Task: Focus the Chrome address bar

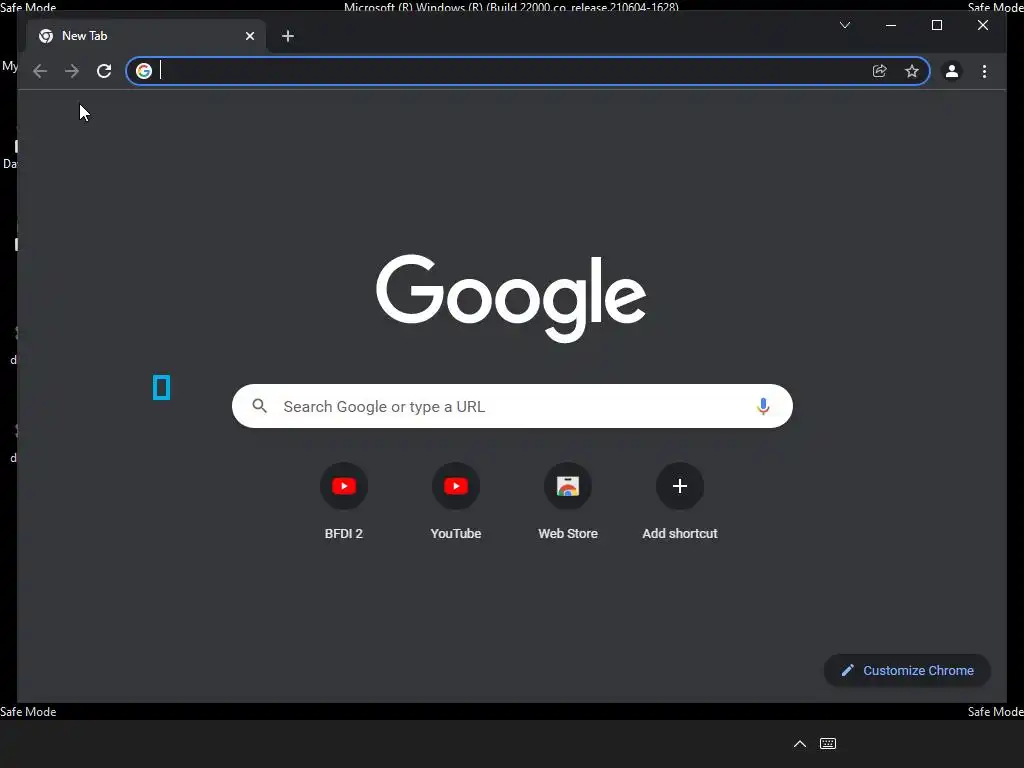Action: click(x=528, y=71)
